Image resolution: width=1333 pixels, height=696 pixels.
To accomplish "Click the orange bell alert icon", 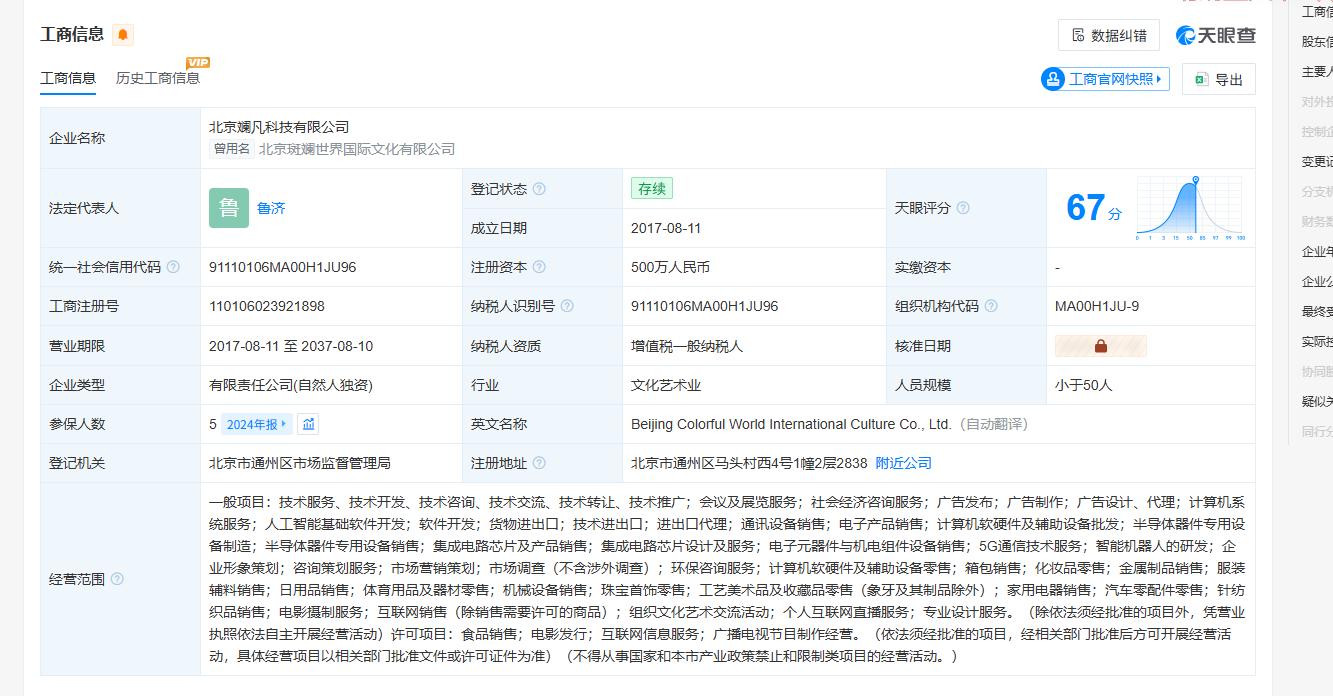I will coord(123,35).
